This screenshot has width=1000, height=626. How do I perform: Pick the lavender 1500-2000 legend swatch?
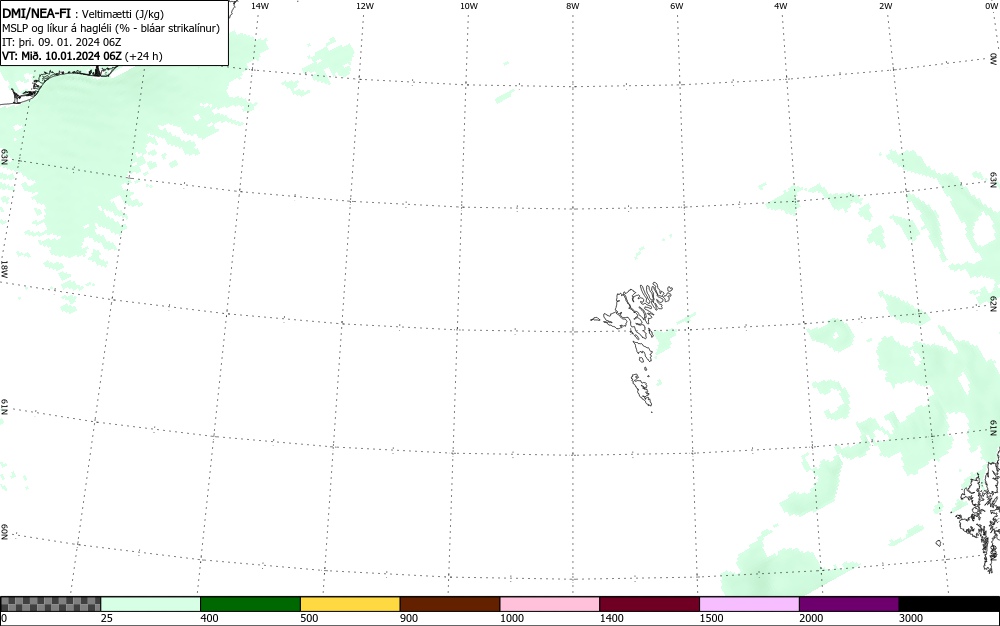pyautogui.click(x=749, y=604)
